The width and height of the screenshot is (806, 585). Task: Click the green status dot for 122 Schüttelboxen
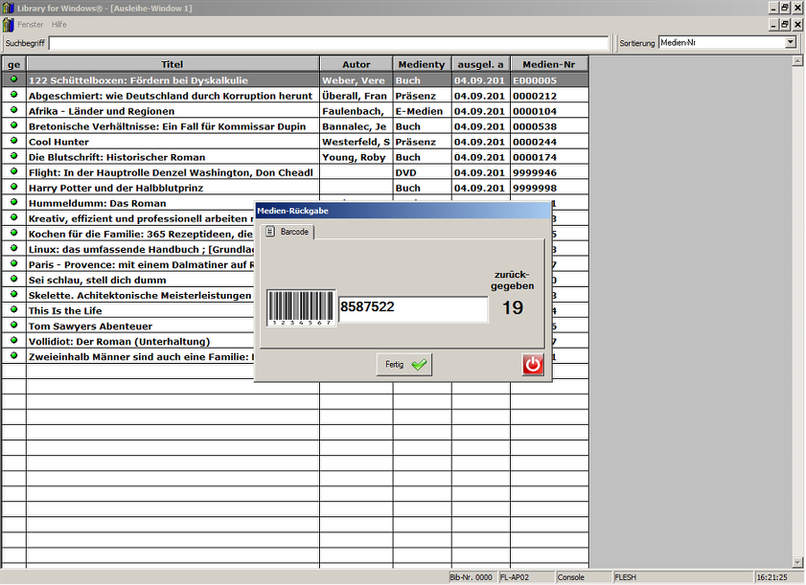tap(14, 79)
